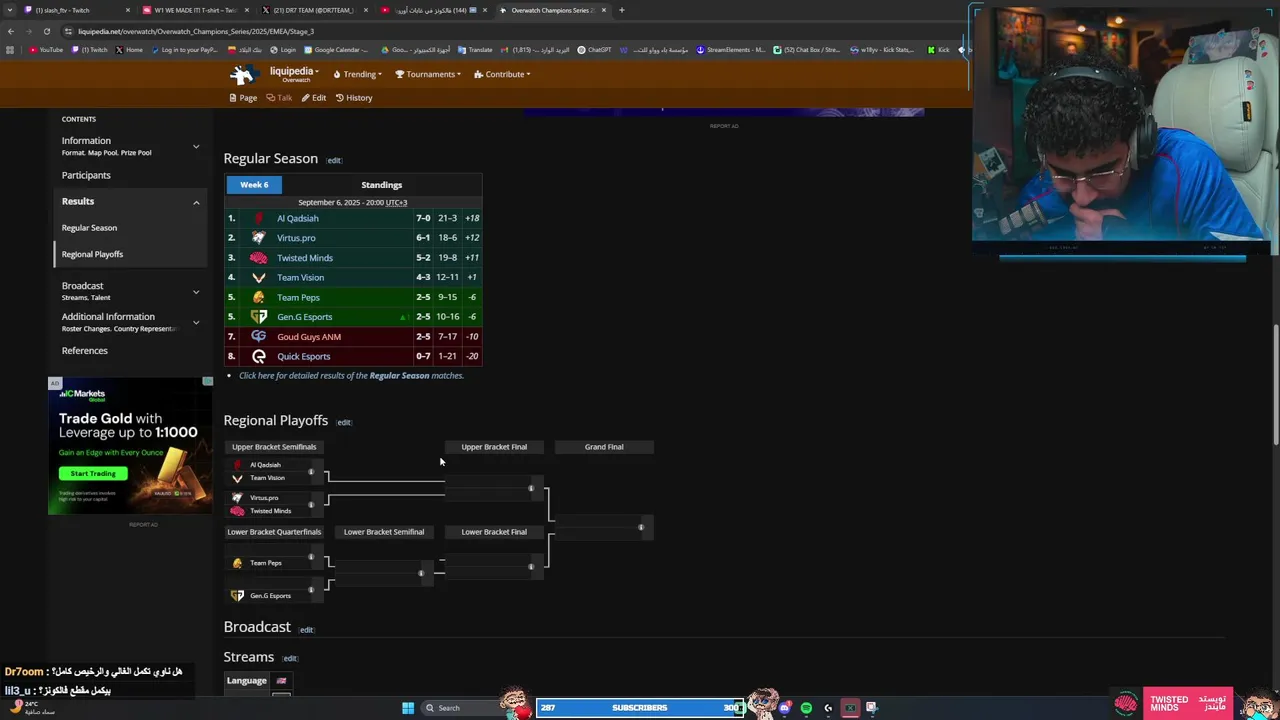Click Team Peps logo in standings
The height and width of the screenshot is (720, 1280).
(259, 297)
